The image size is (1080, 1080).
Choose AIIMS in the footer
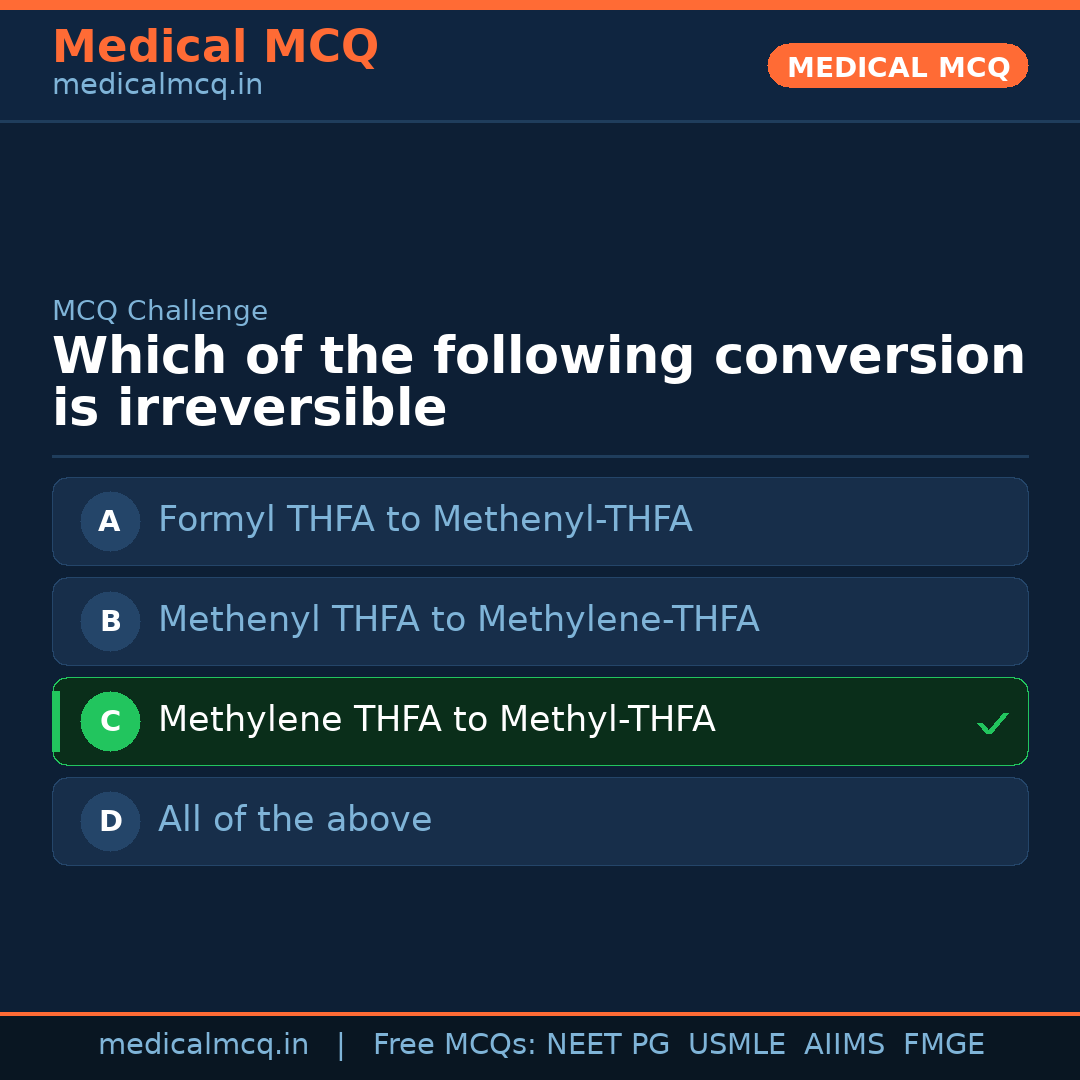[844, 1045]
